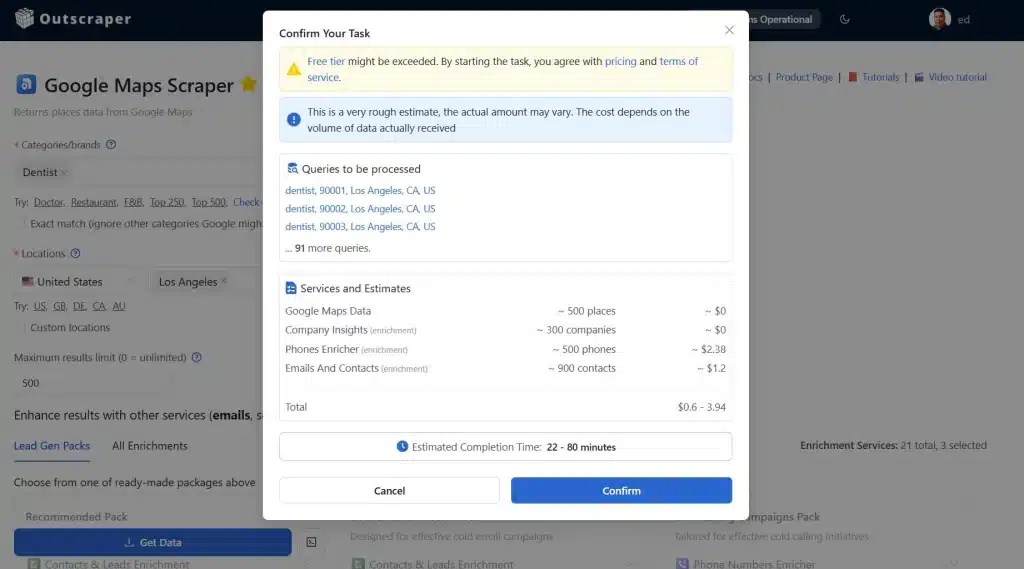1024x569 pixels.
Task: Open Categories/brands help icon
Action: point(111,144)
